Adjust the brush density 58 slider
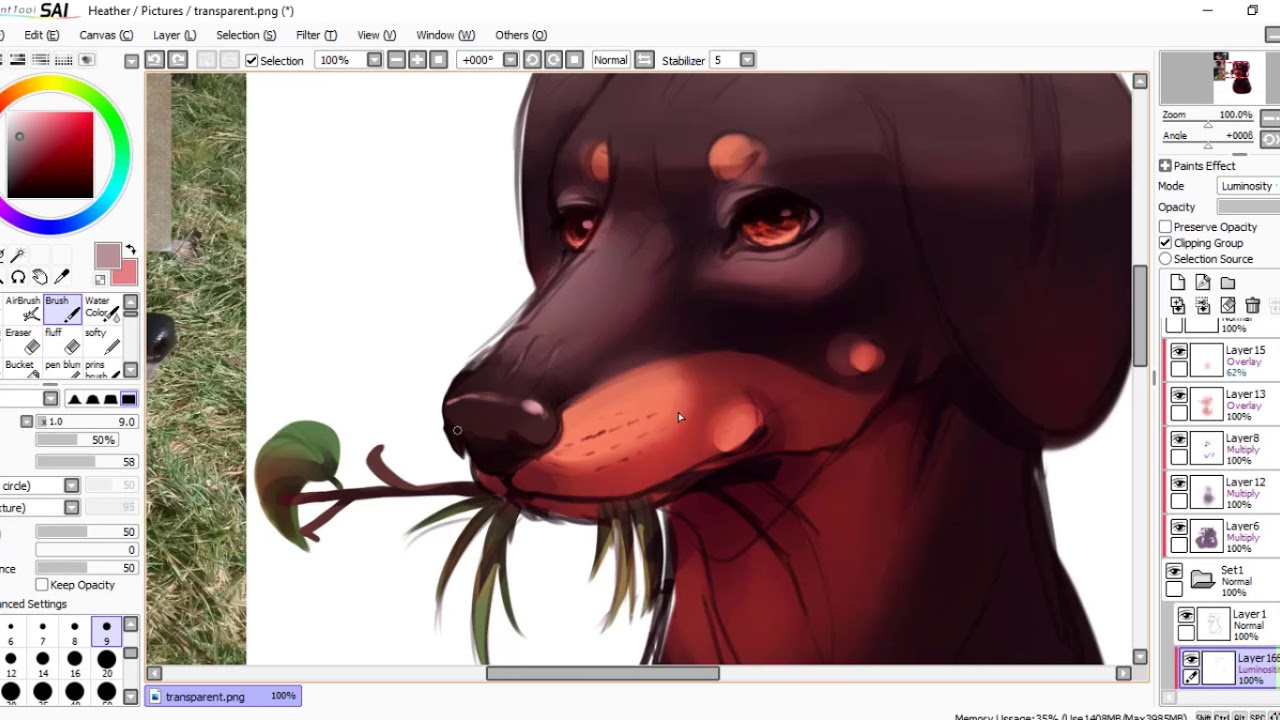Viewport: 1280px width, 720px height. pos(86,461)
